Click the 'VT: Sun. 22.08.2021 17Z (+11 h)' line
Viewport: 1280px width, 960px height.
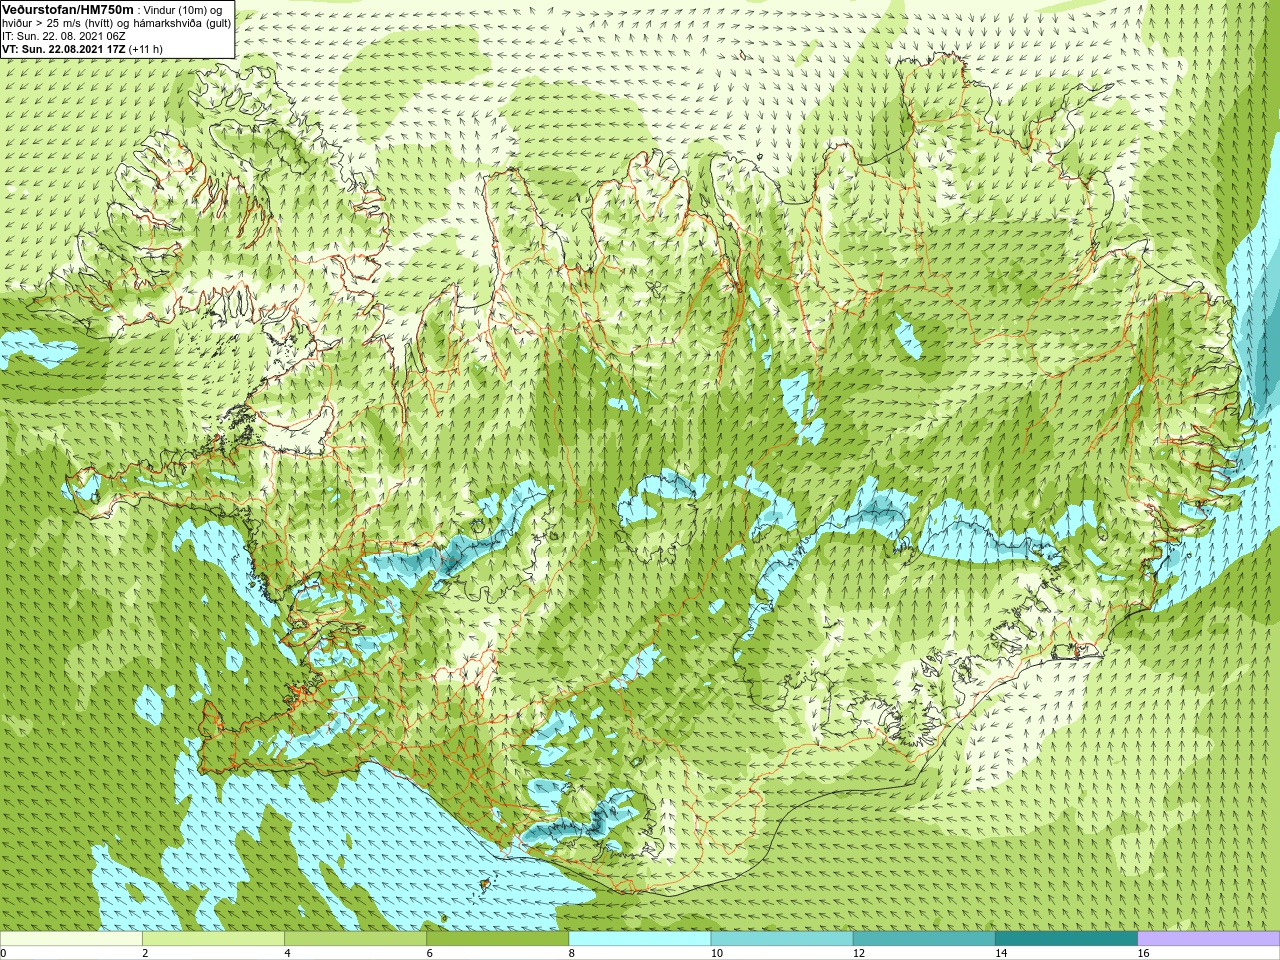click(x=83, y=49)
